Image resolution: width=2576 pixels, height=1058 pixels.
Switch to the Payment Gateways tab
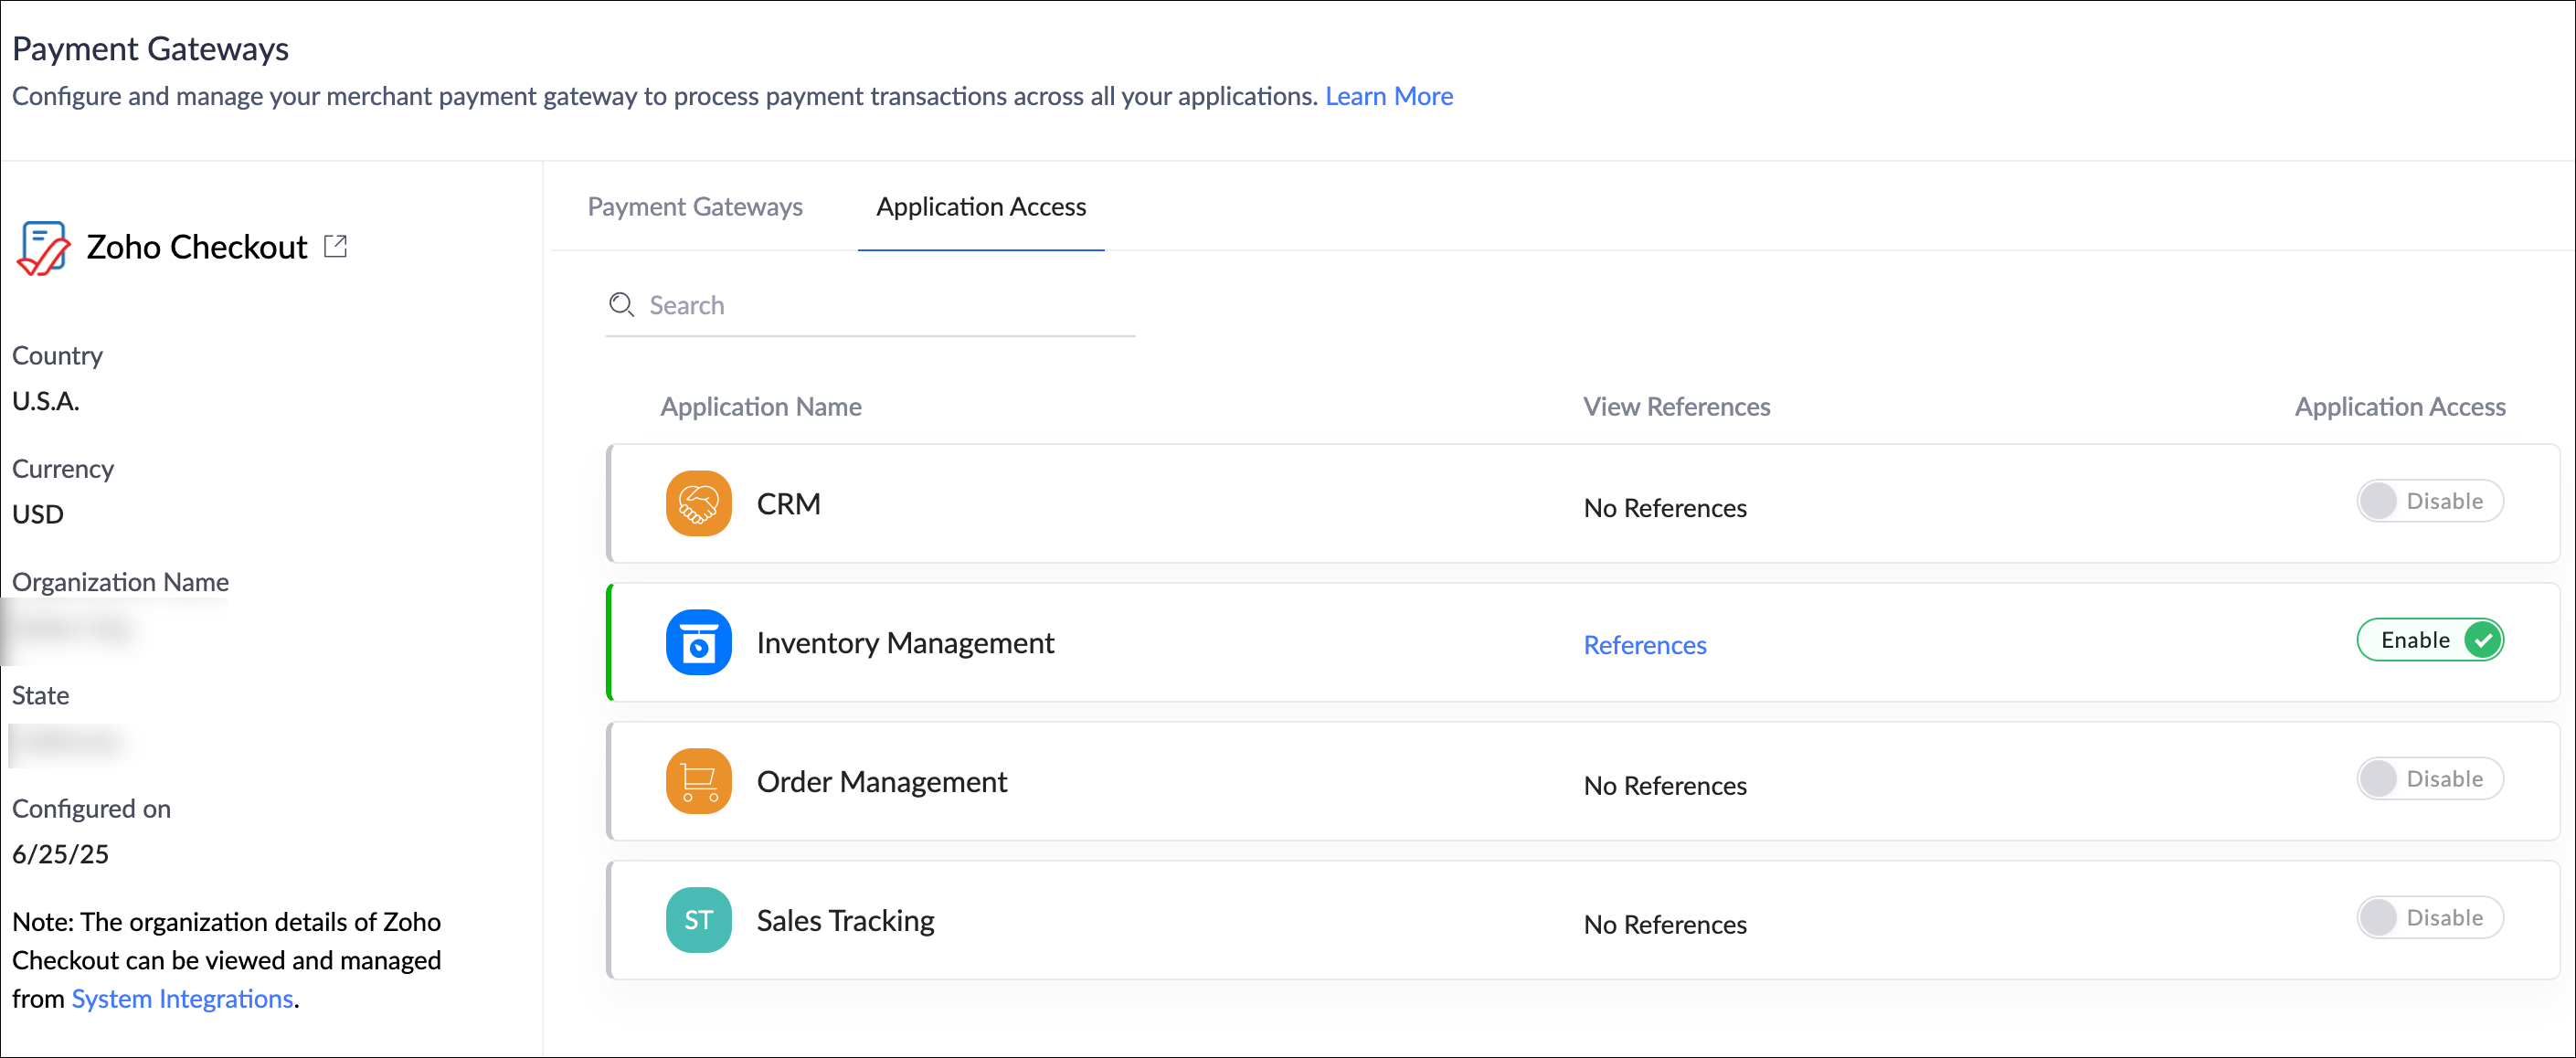(x=695, y=206)
